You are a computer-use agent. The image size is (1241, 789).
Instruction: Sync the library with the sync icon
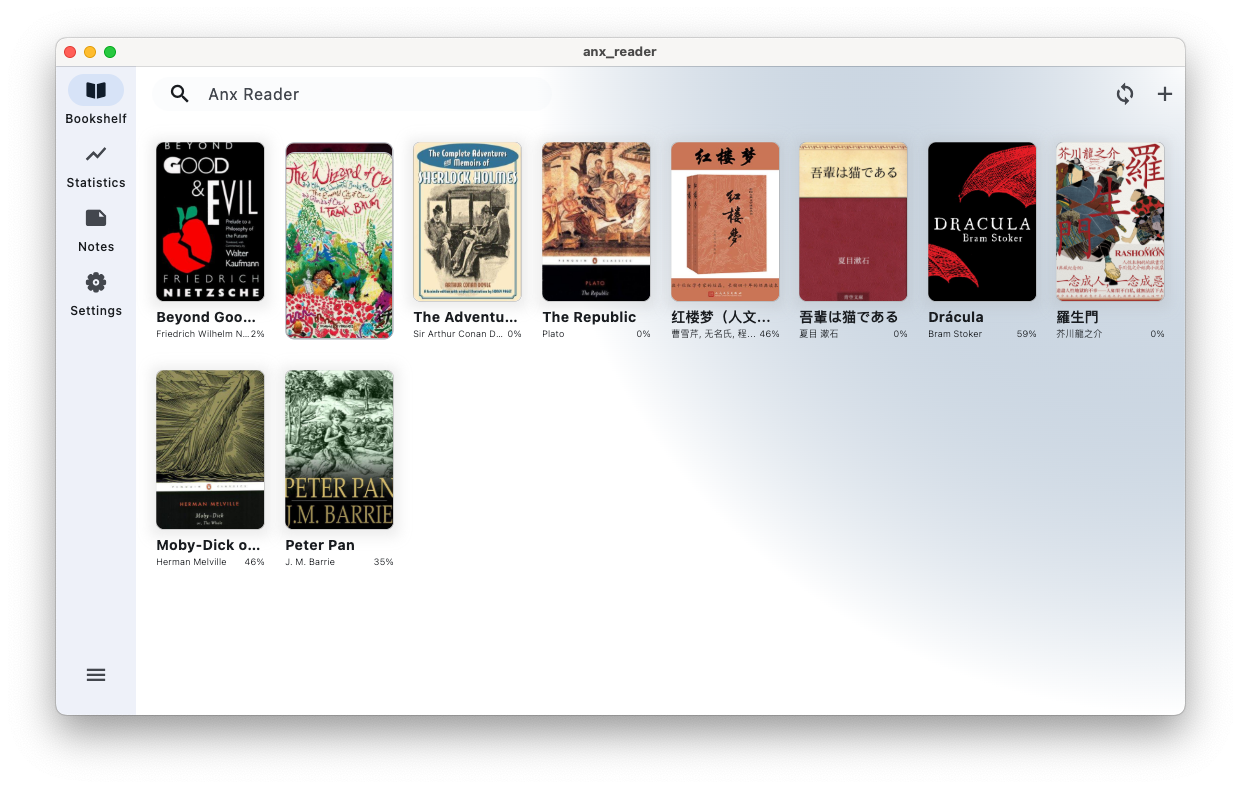(1124, 93)
